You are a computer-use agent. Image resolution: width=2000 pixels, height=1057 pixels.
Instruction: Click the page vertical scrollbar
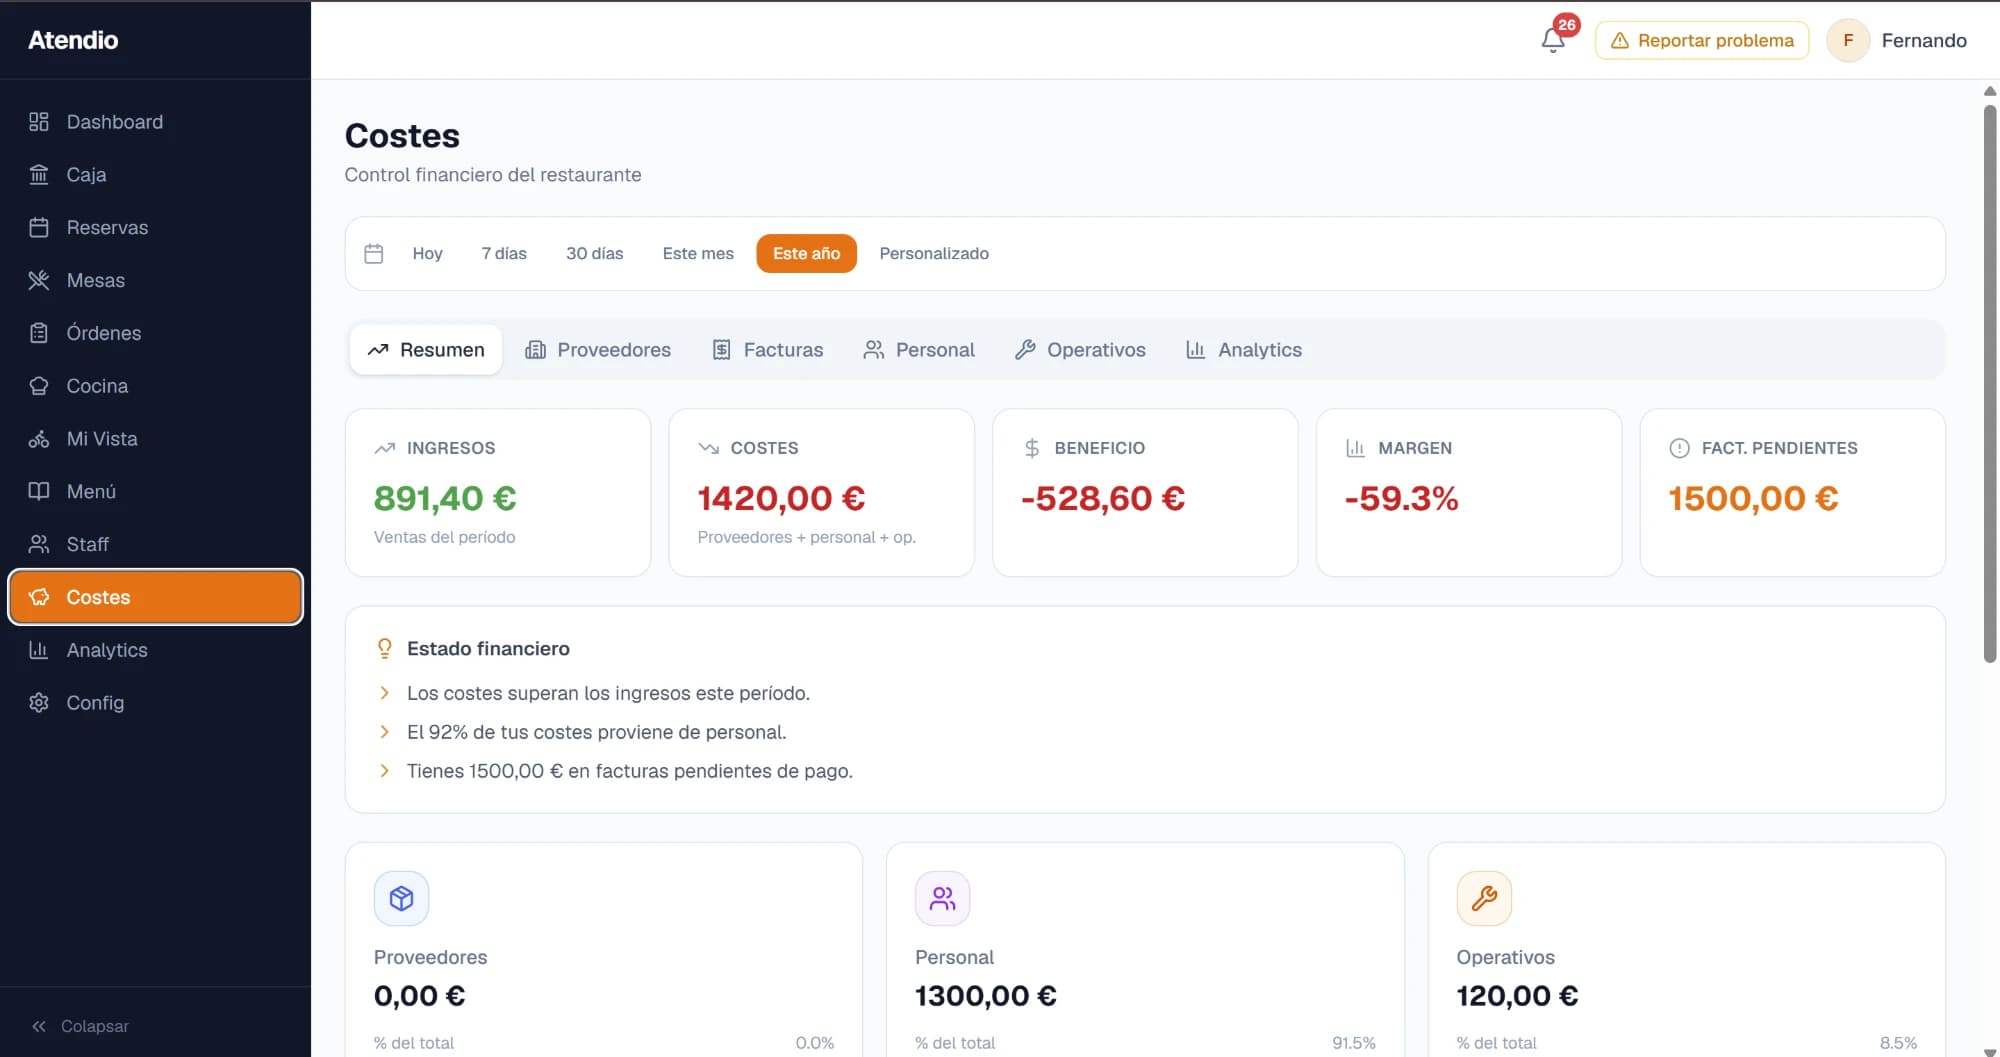tap(1990, 384)
